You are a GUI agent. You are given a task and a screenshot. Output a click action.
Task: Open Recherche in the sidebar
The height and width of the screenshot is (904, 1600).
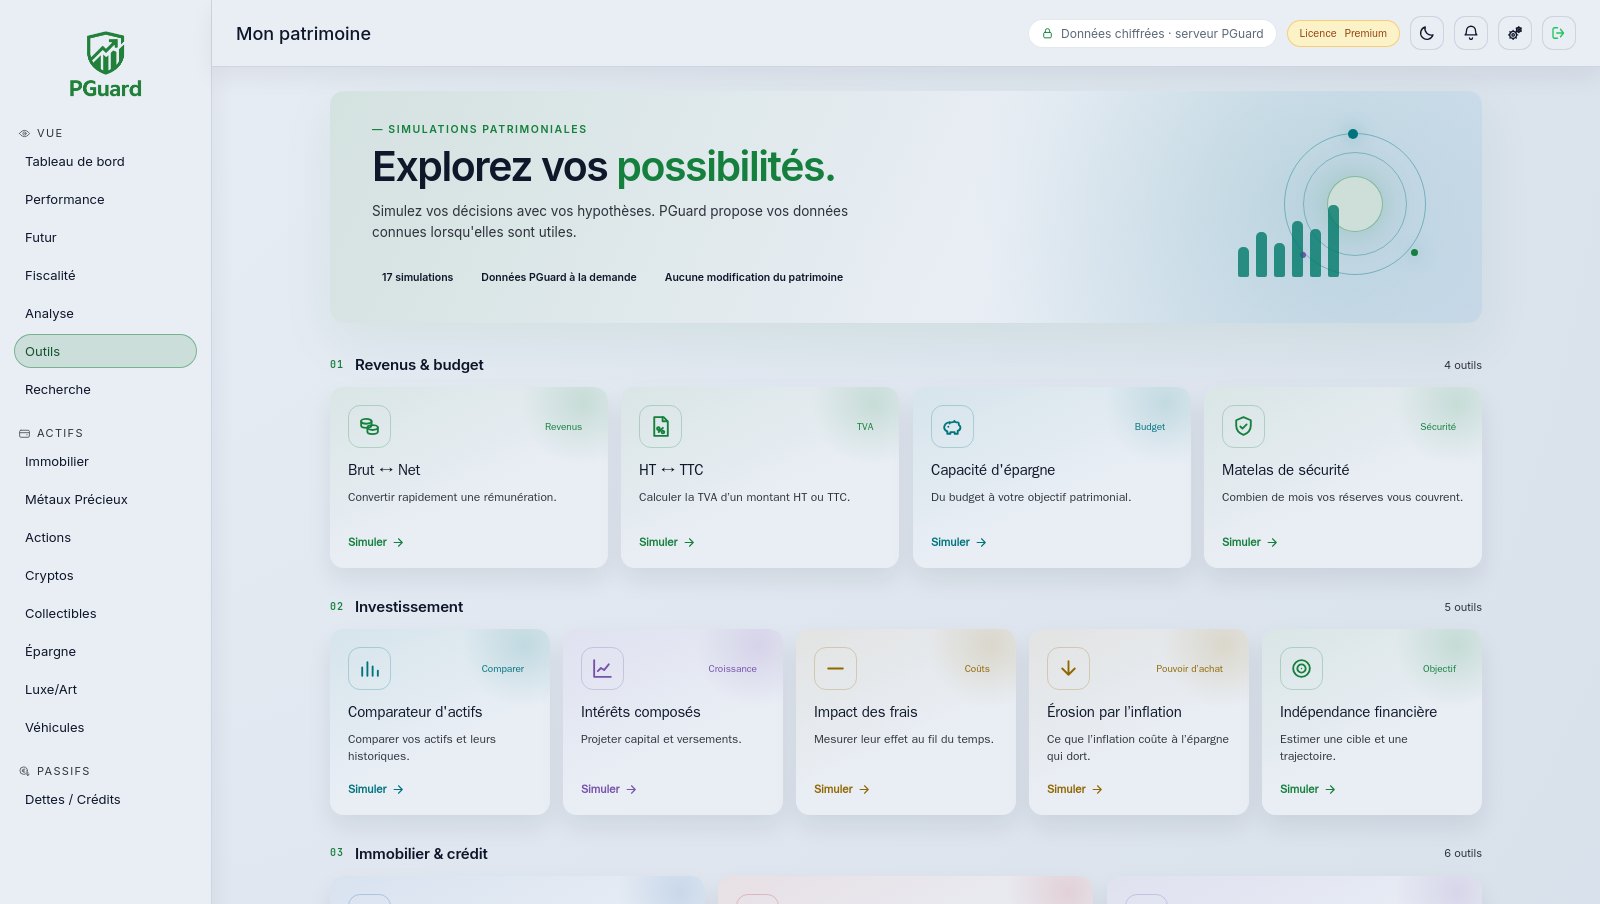pos(105,390)
